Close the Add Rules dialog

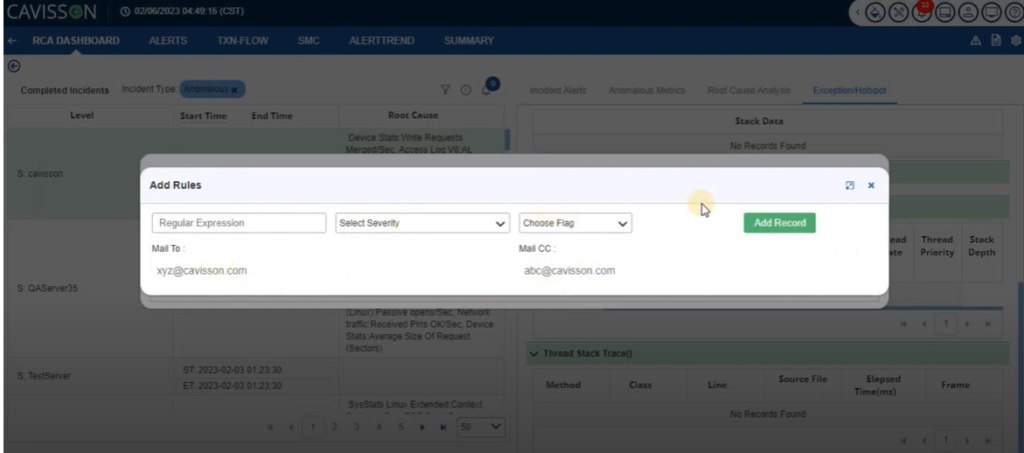(871, 185)
